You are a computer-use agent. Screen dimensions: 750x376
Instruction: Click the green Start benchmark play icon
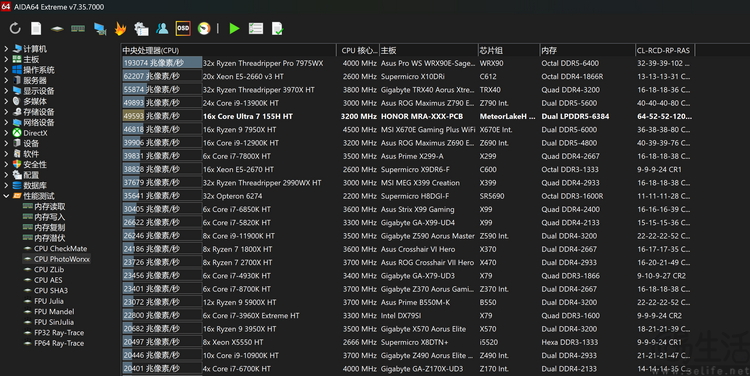(x=234, y=29)
